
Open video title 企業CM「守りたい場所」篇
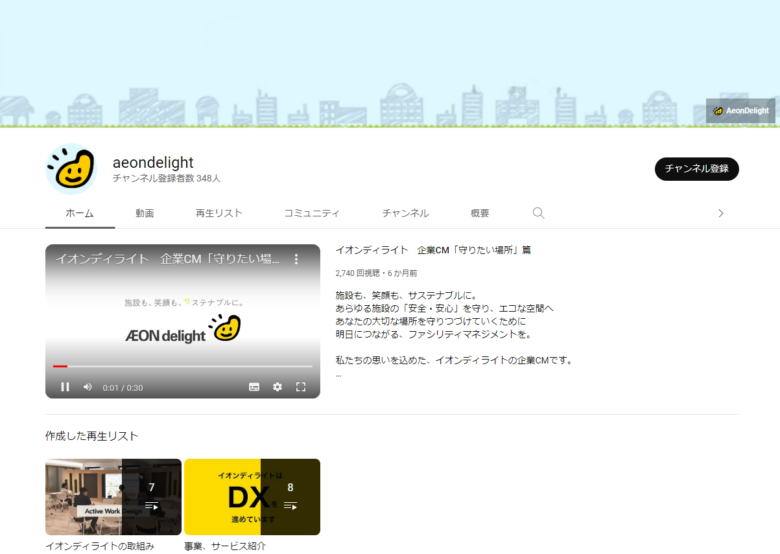(433, 250)
